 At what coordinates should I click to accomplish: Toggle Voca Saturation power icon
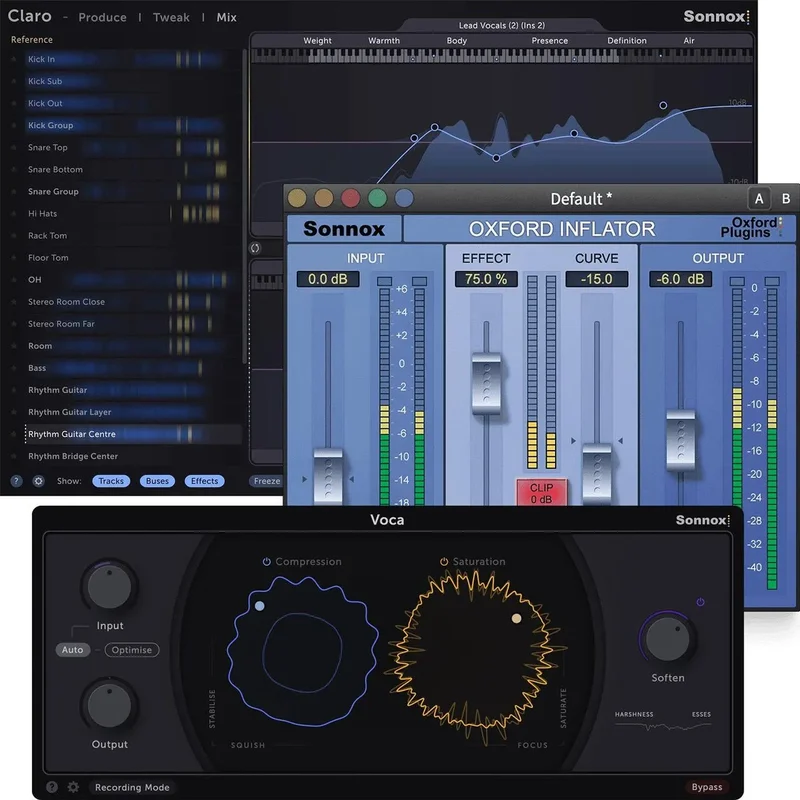[x=444, y=561]
